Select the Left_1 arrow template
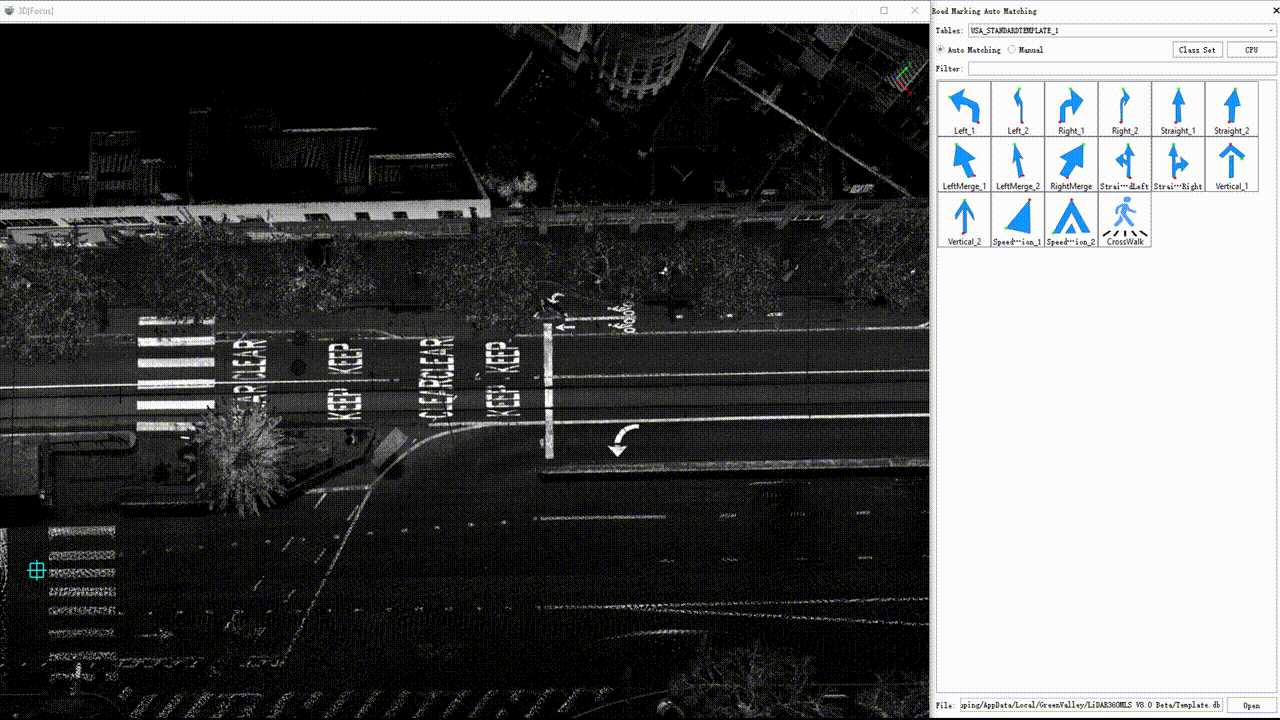The width and height of the screenshot is (1280, 720). pos(964,109)
